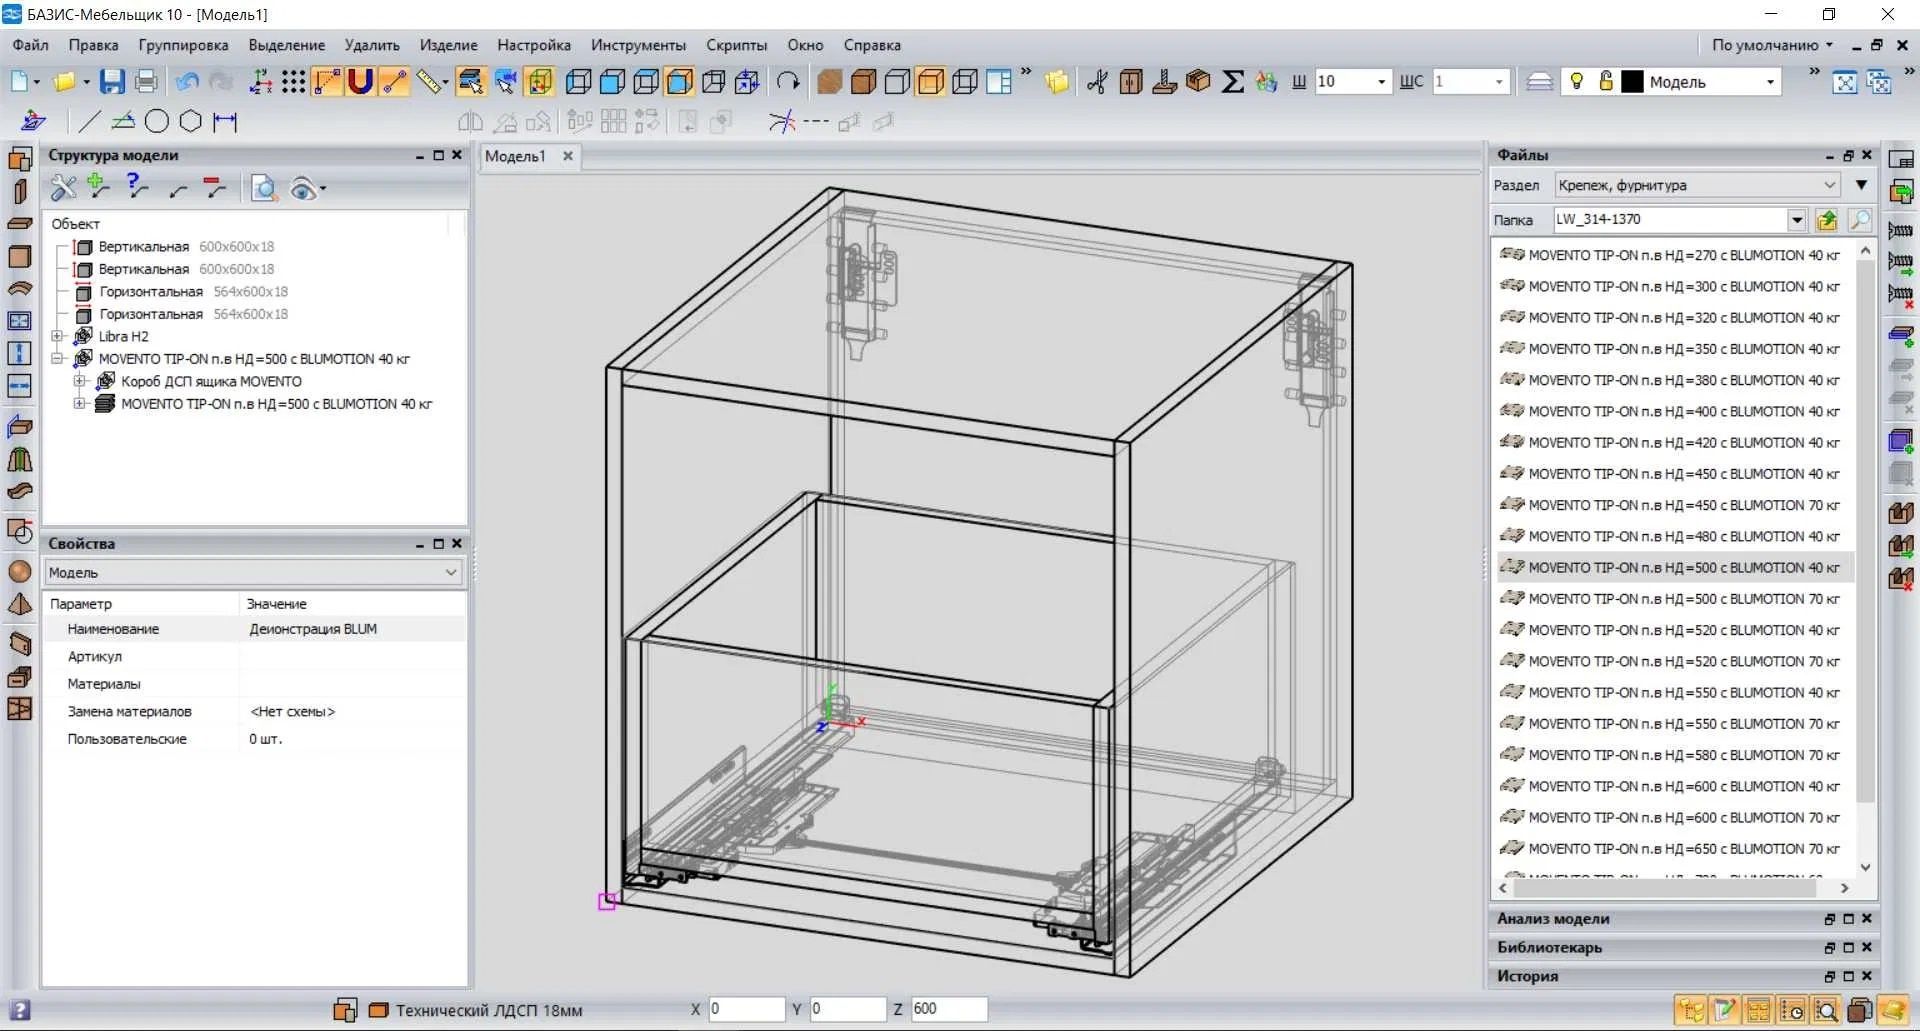Viewport: 1920px width, 1031px height.
Task: Toggle the layer padlock icon
Action: click(1605, 82)
